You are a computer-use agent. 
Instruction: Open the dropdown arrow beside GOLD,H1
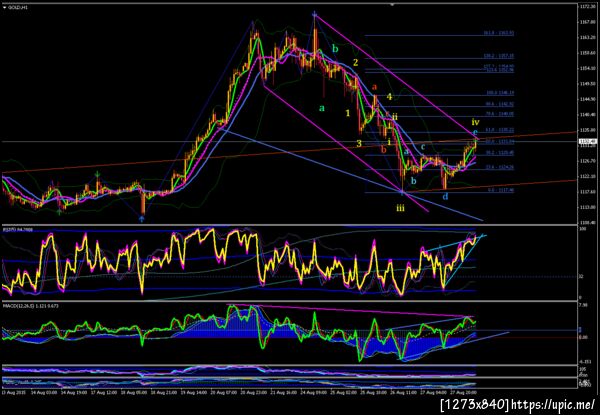point(4,7)
